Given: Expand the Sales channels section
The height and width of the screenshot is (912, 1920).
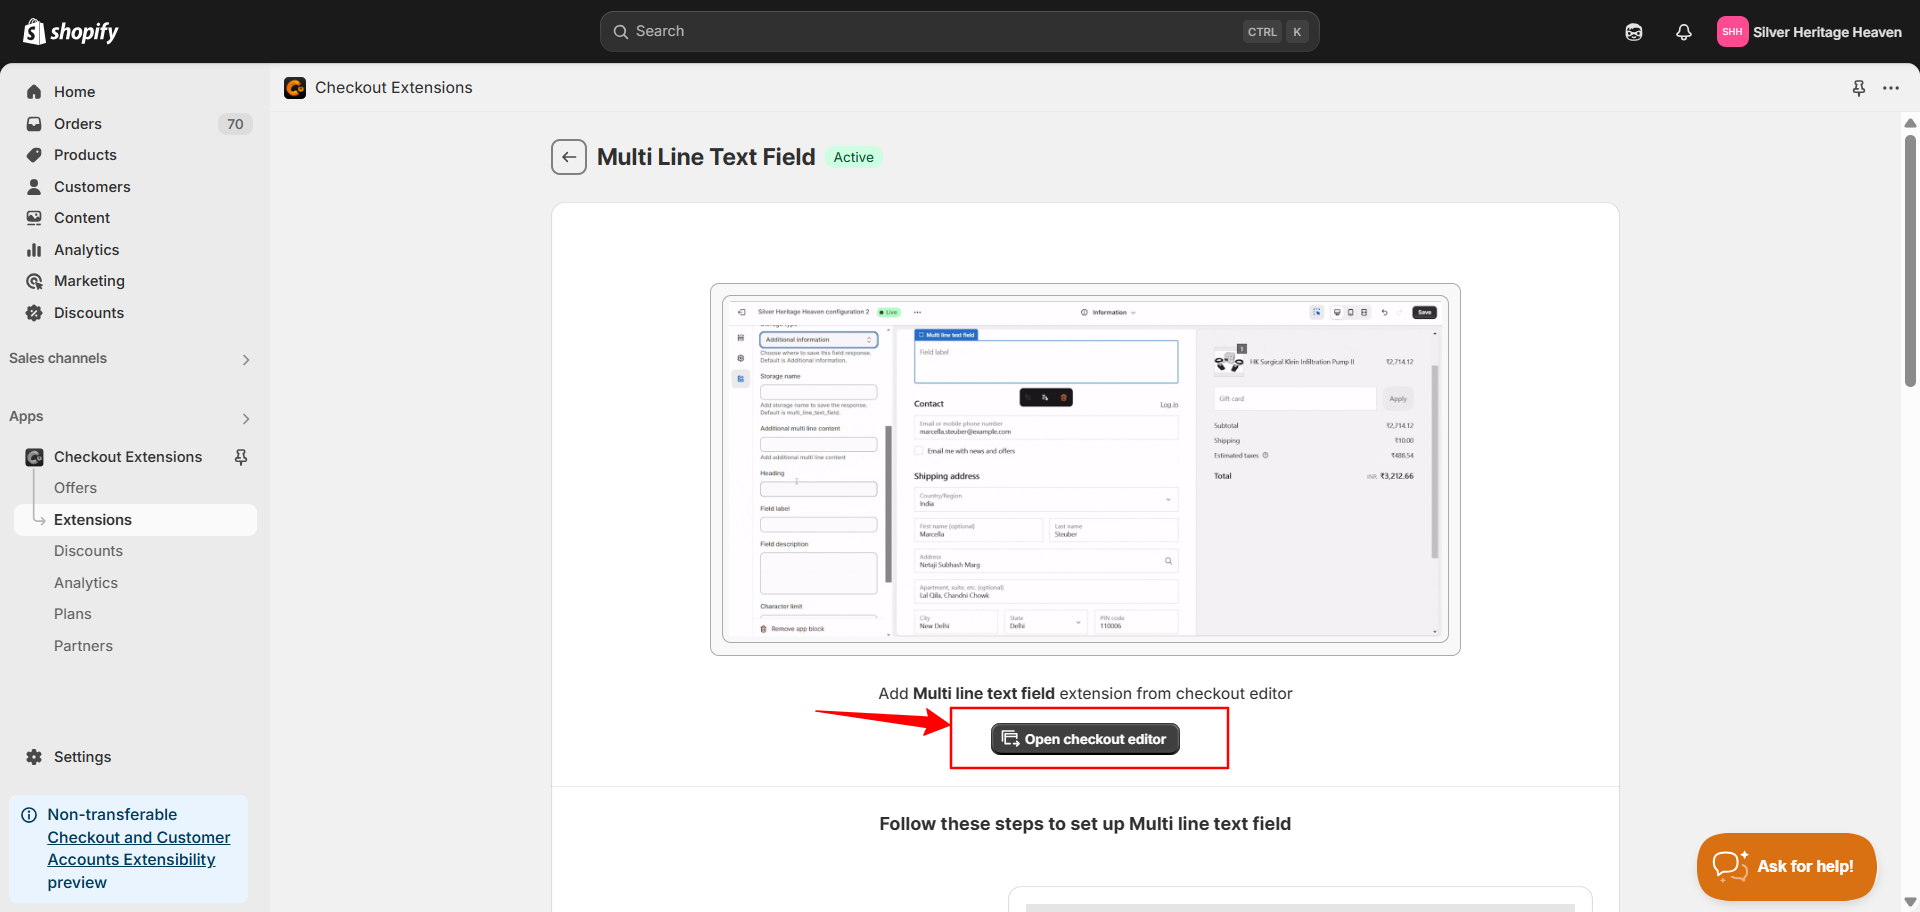Looking at the screenshot, I should pos(246,360).
